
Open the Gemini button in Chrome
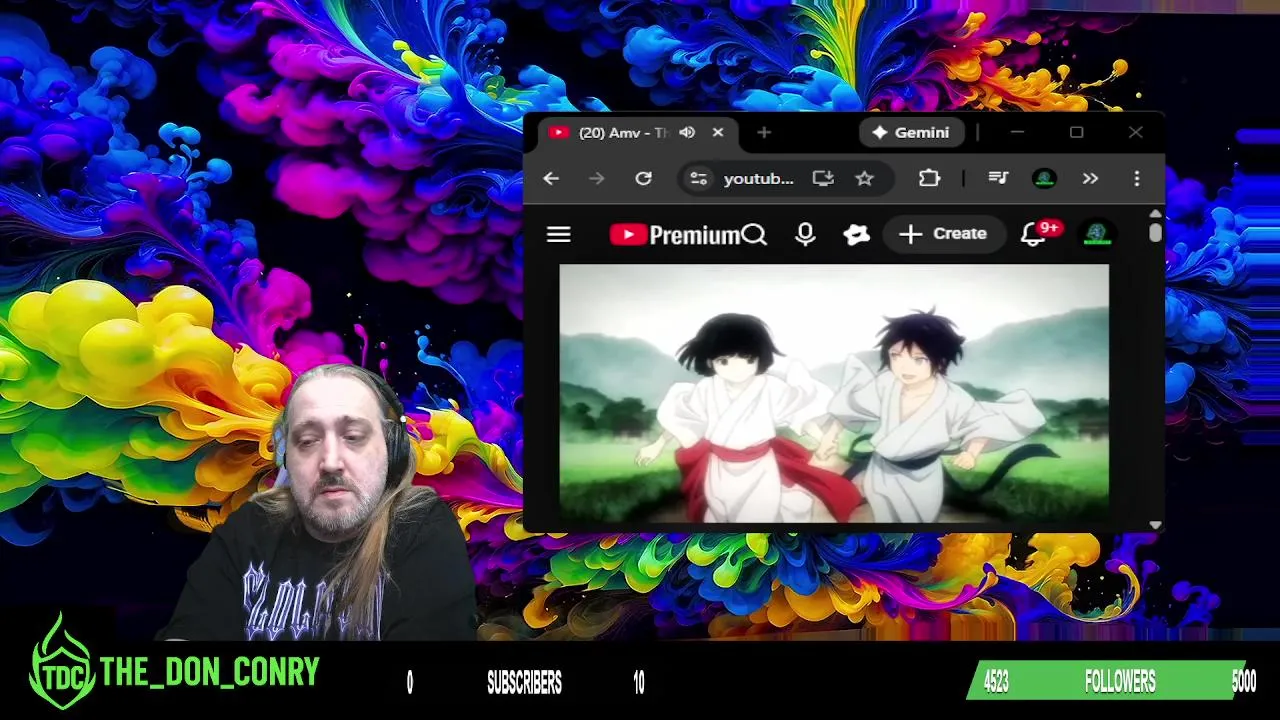[910, 133]
